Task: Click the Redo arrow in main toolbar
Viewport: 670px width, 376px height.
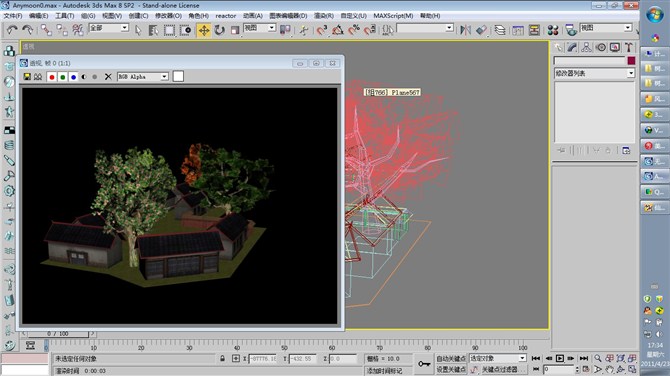Action: click(28, 29)
